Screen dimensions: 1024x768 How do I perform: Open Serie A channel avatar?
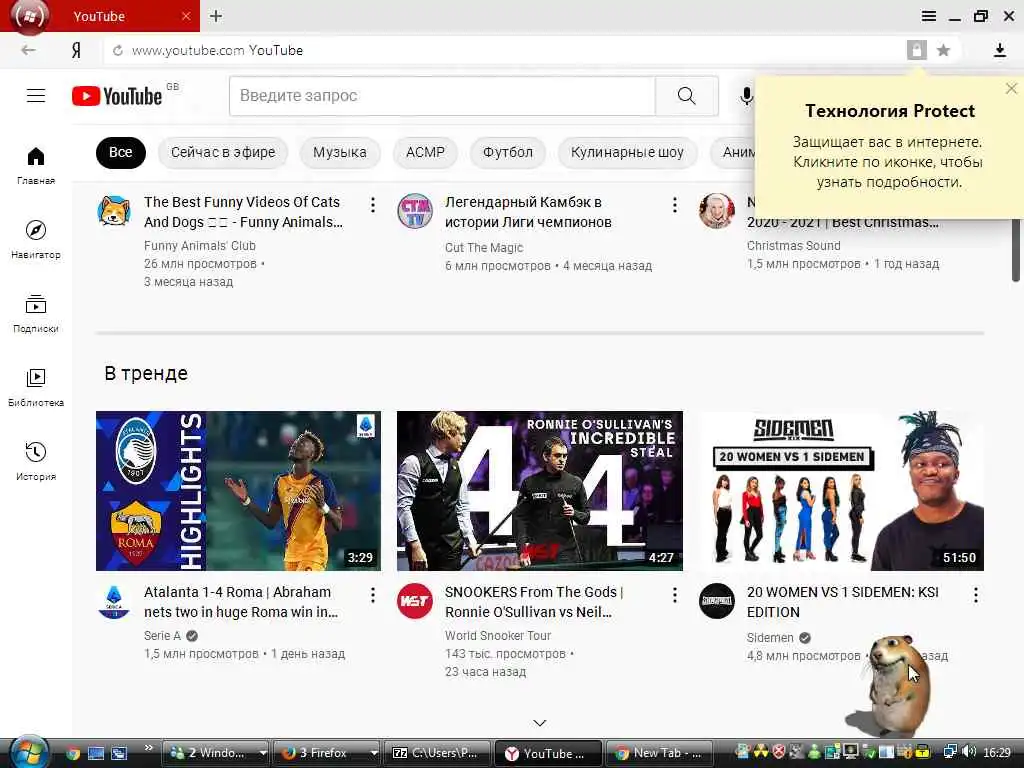coord(114,601)
